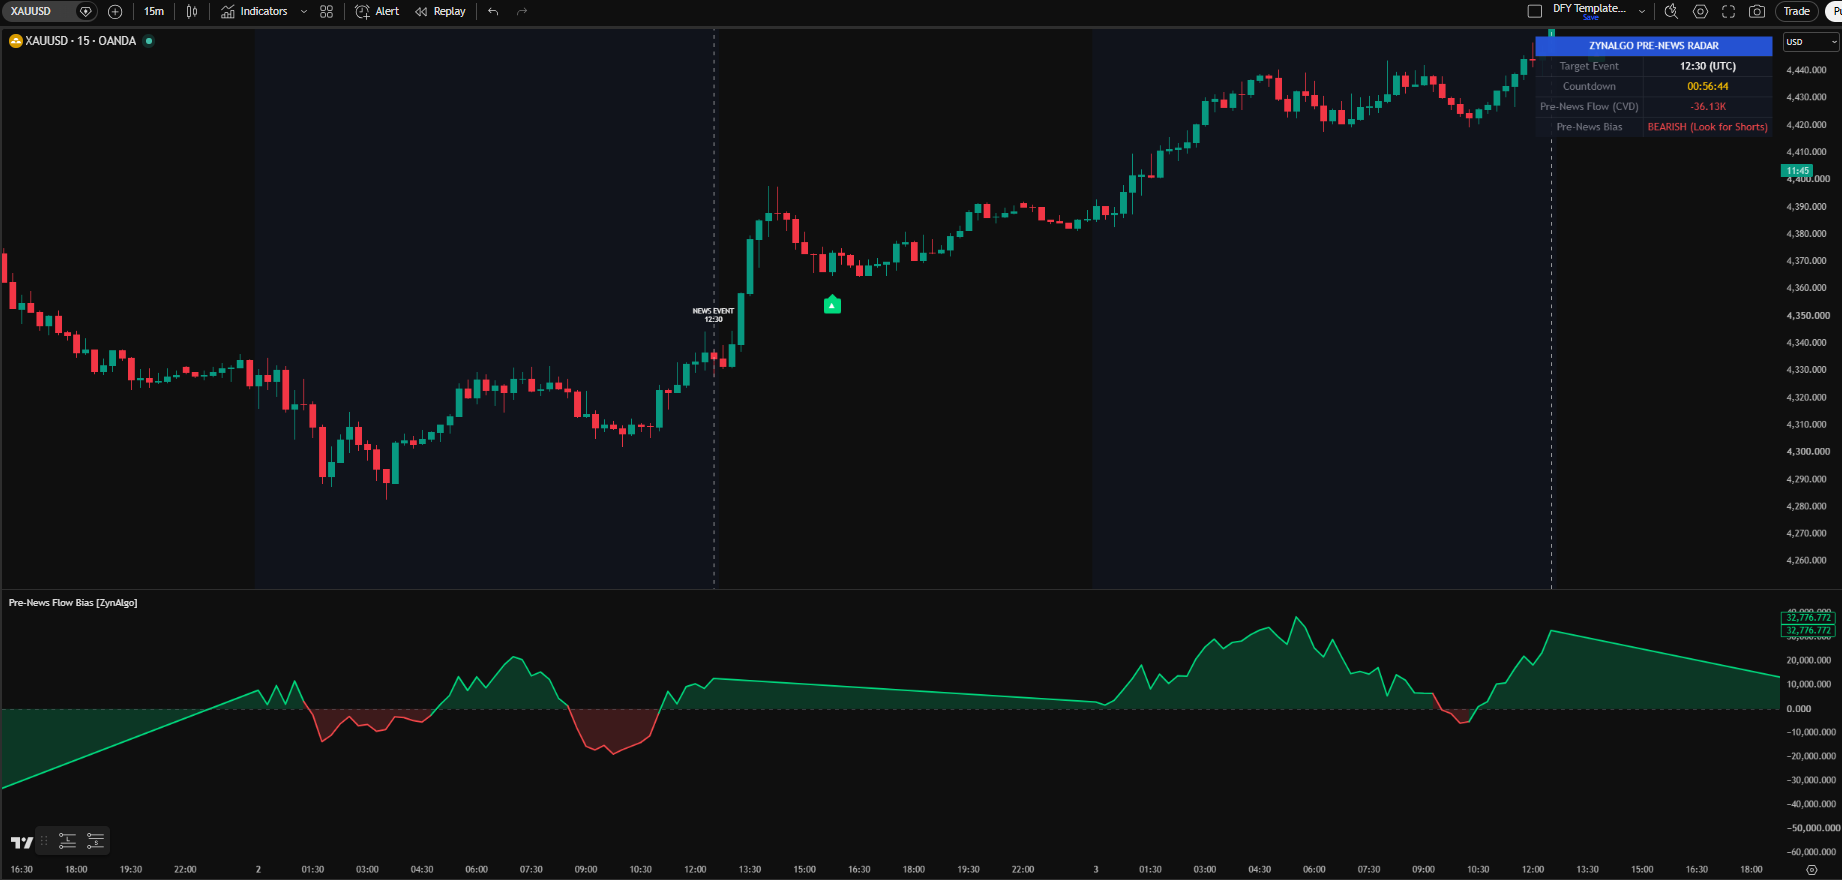Select the long position (L) tool
1842x880 pixels.
[67, 841]
